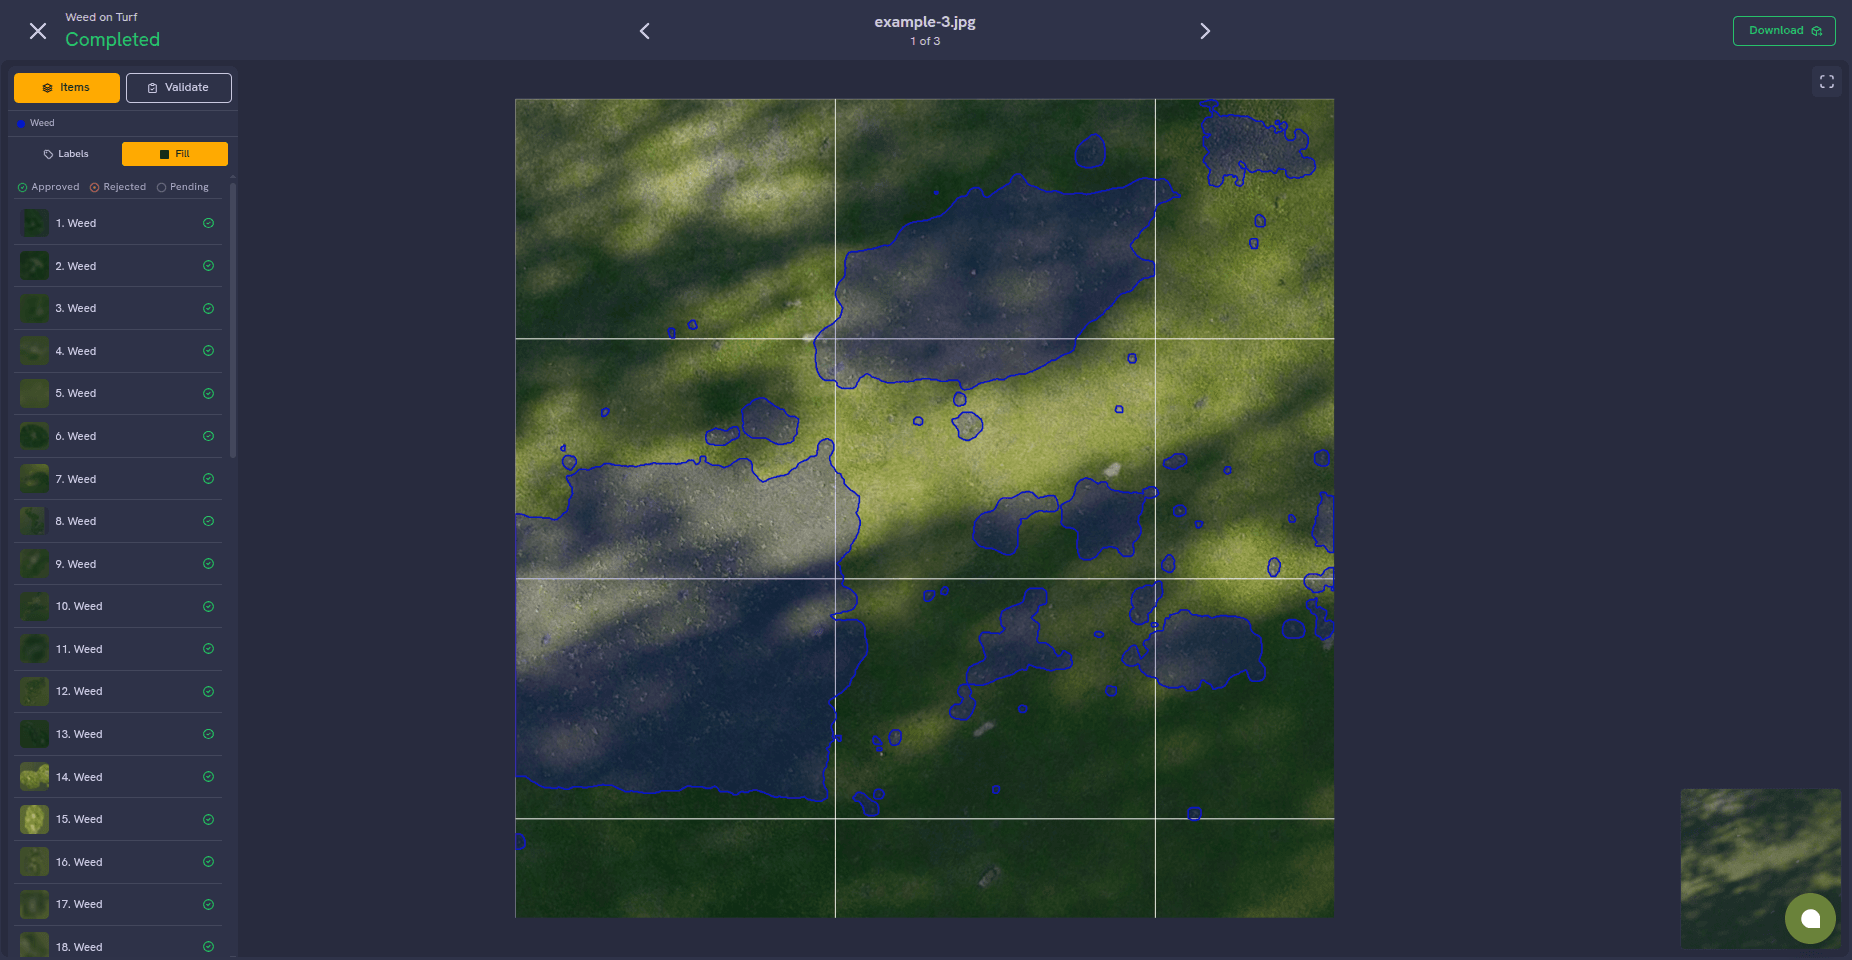Image resolution: width=1852 pixels, height=960 pixels.
Task: Click approved check icon for 5. Weed
Action: [x=208, y=393]
